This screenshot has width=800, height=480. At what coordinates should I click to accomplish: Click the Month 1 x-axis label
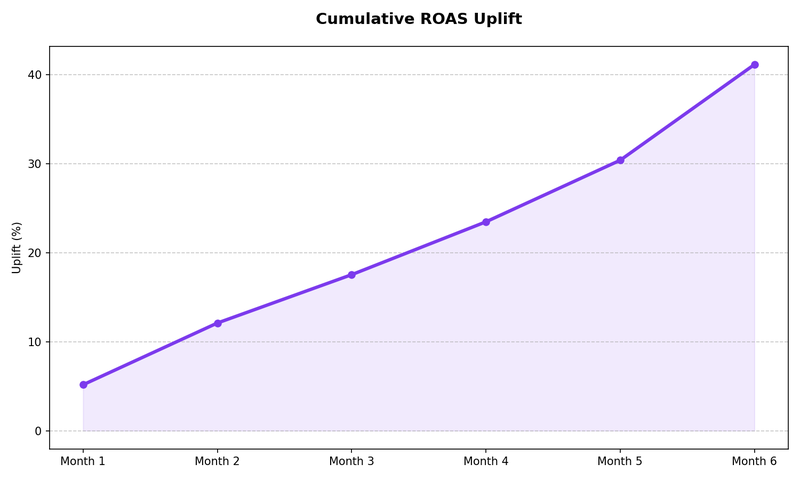pyautogui.click(x=83, y=462)
